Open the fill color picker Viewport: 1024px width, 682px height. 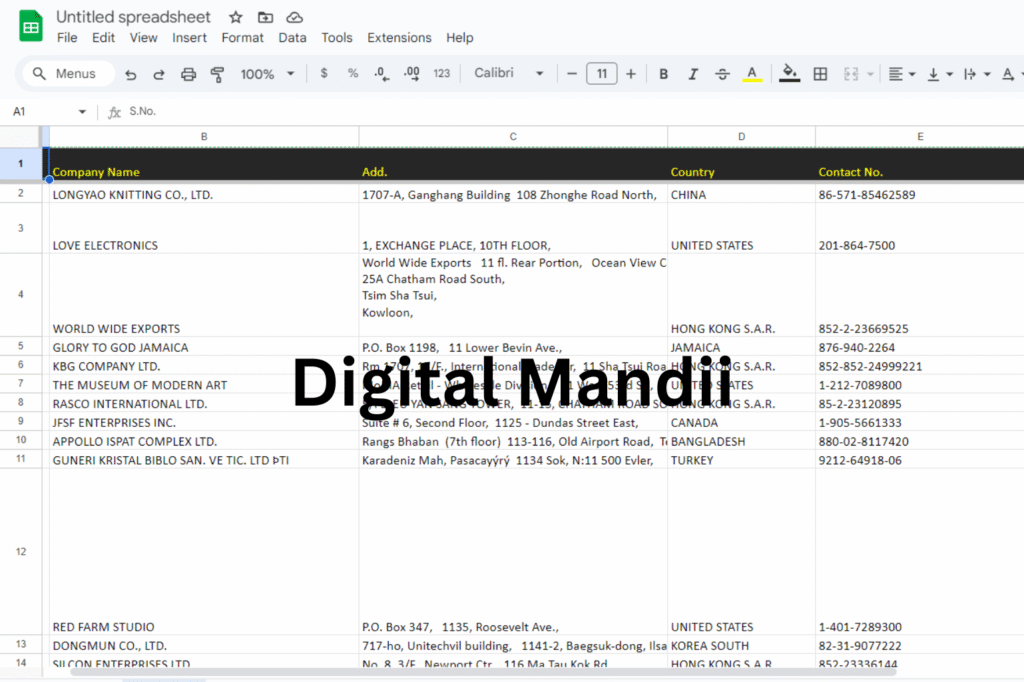(790, 74)
